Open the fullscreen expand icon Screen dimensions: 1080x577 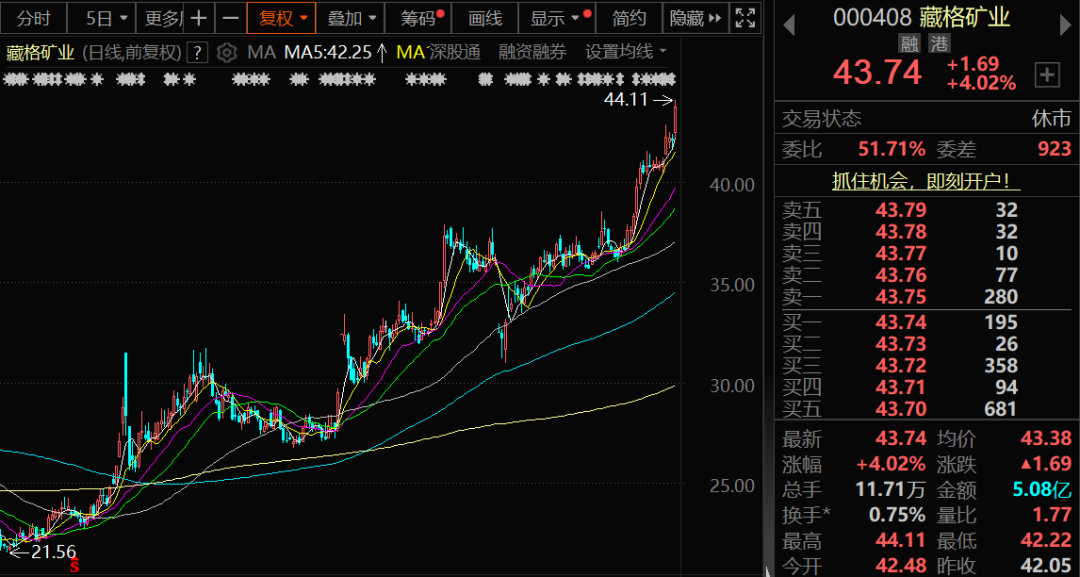click(x=745, y=18)
